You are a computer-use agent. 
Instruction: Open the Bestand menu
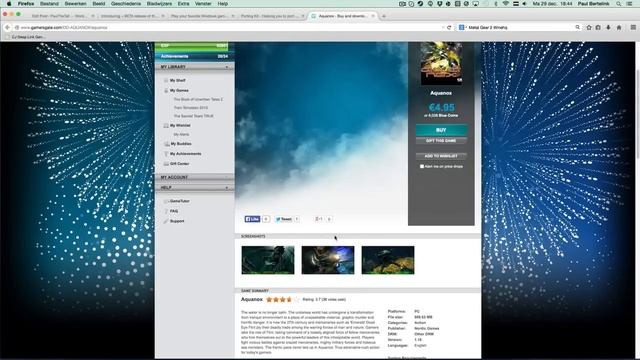pyautogui.click(x=49, y=4)
